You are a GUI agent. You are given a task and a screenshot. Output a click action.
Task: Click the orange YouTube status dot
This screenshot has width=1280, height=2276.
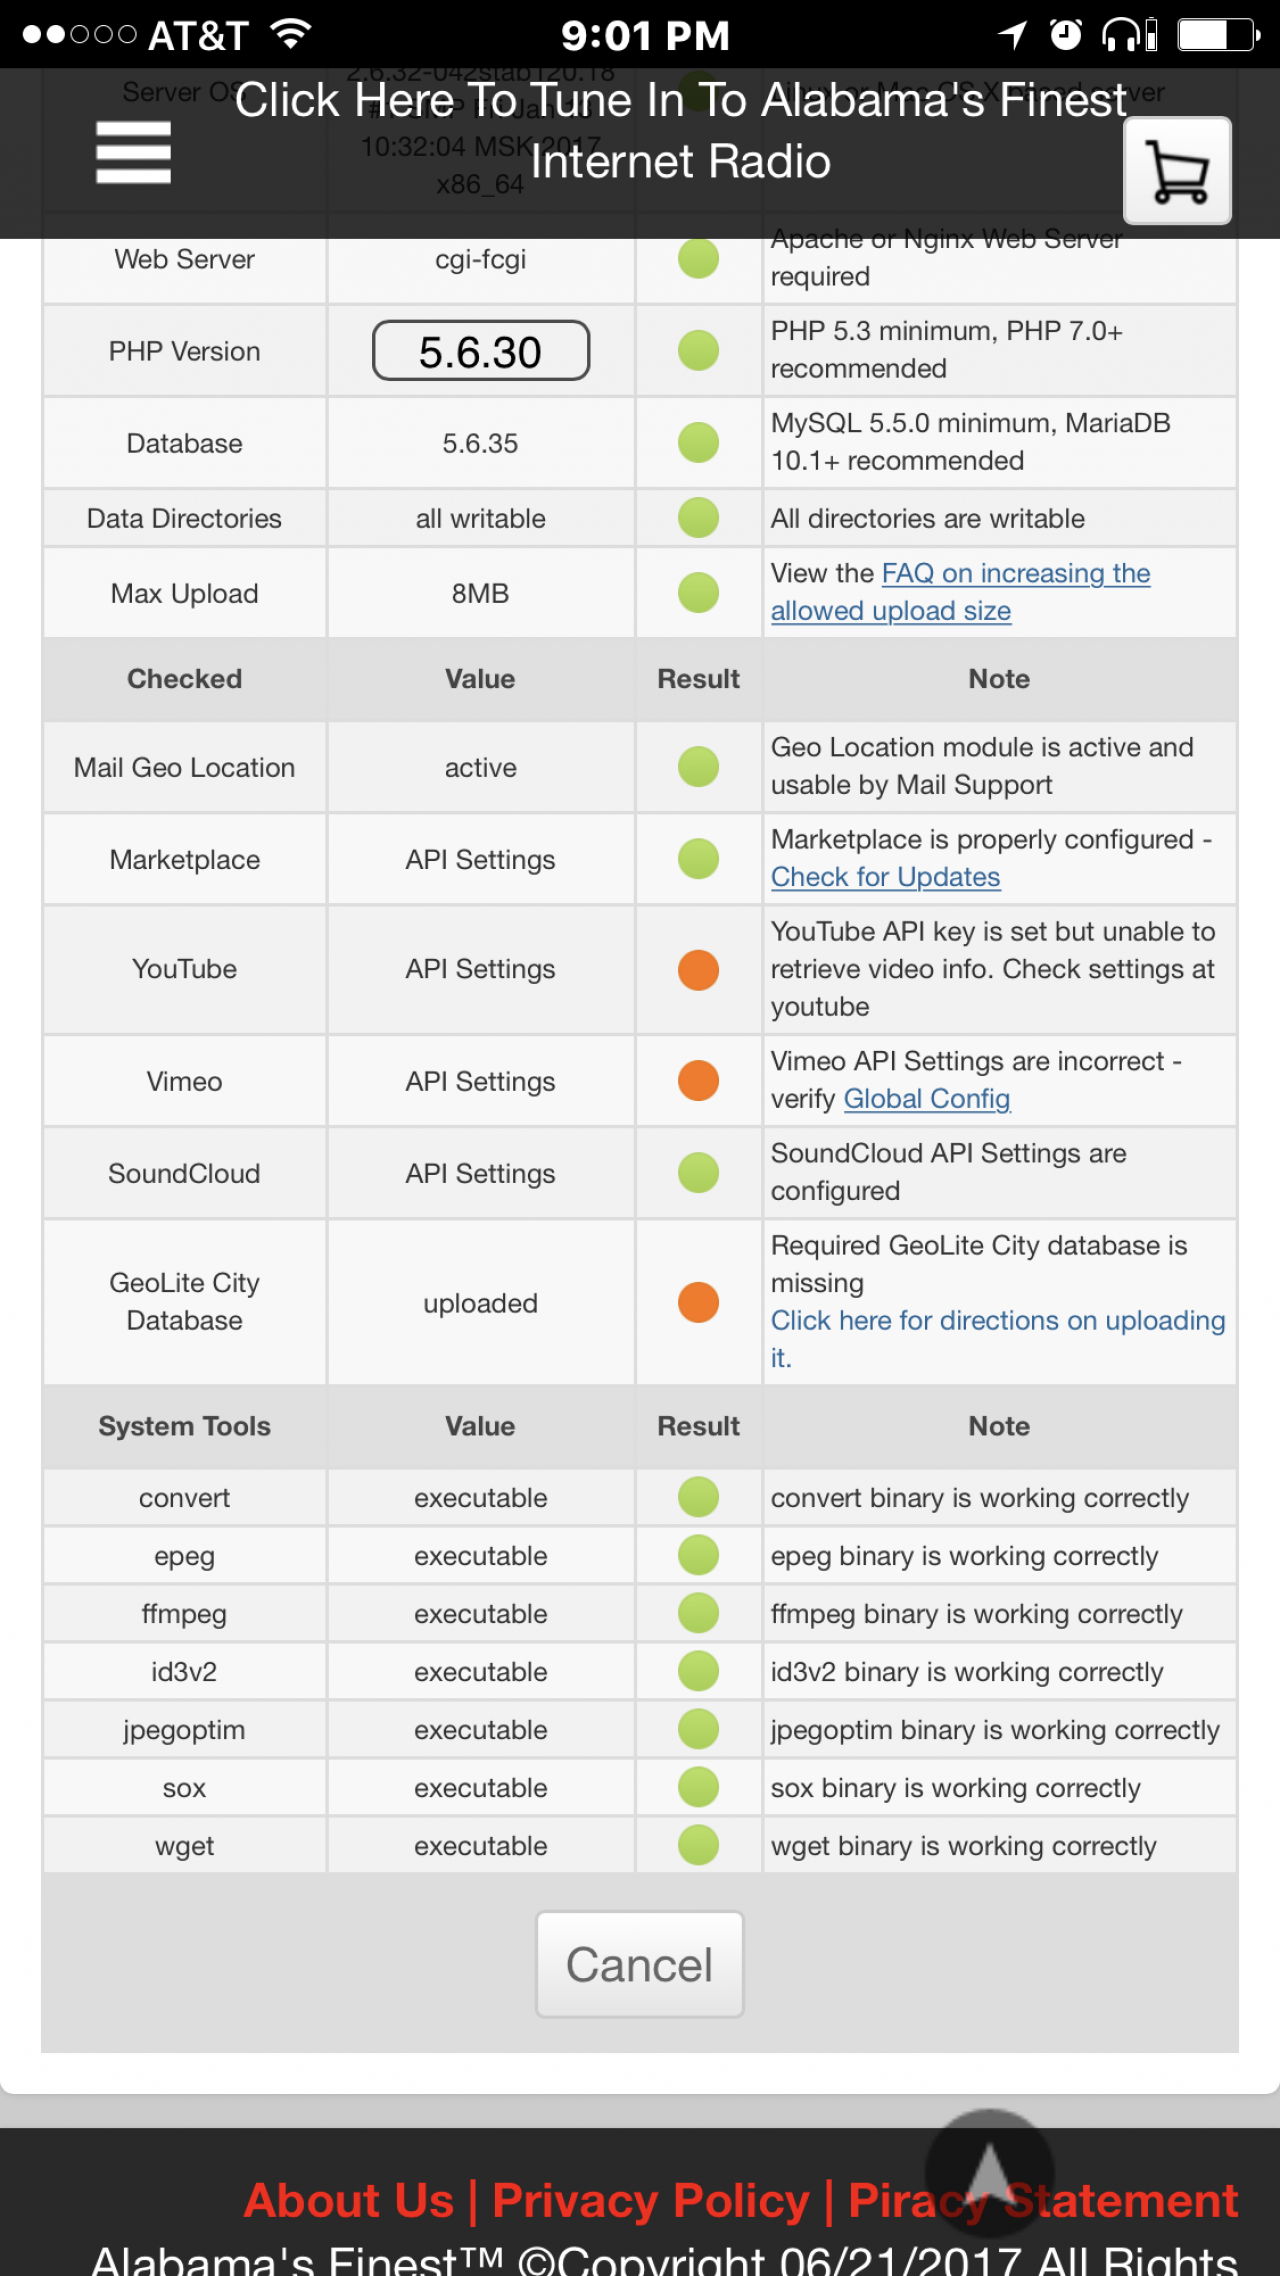point(698,970)
